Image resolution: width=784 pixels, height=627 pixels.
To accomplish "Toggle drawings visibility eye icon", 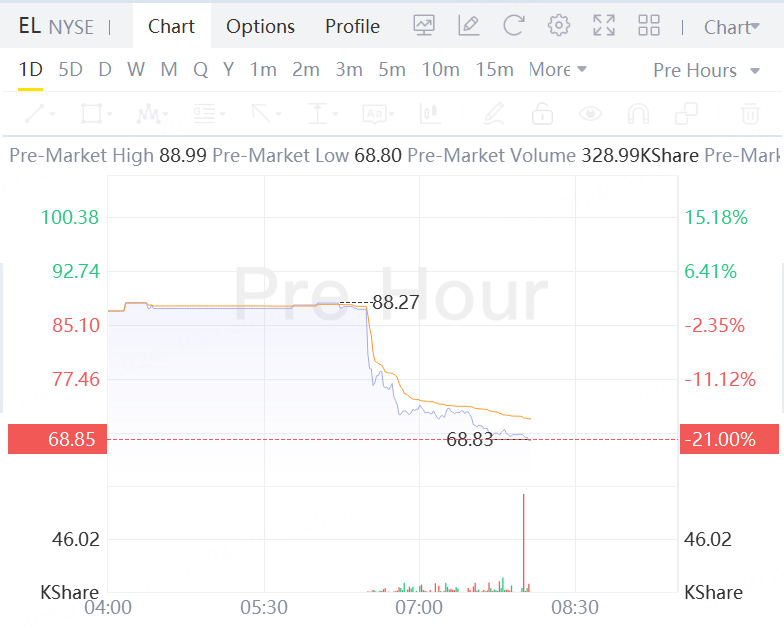I will [x=590, y=114].
